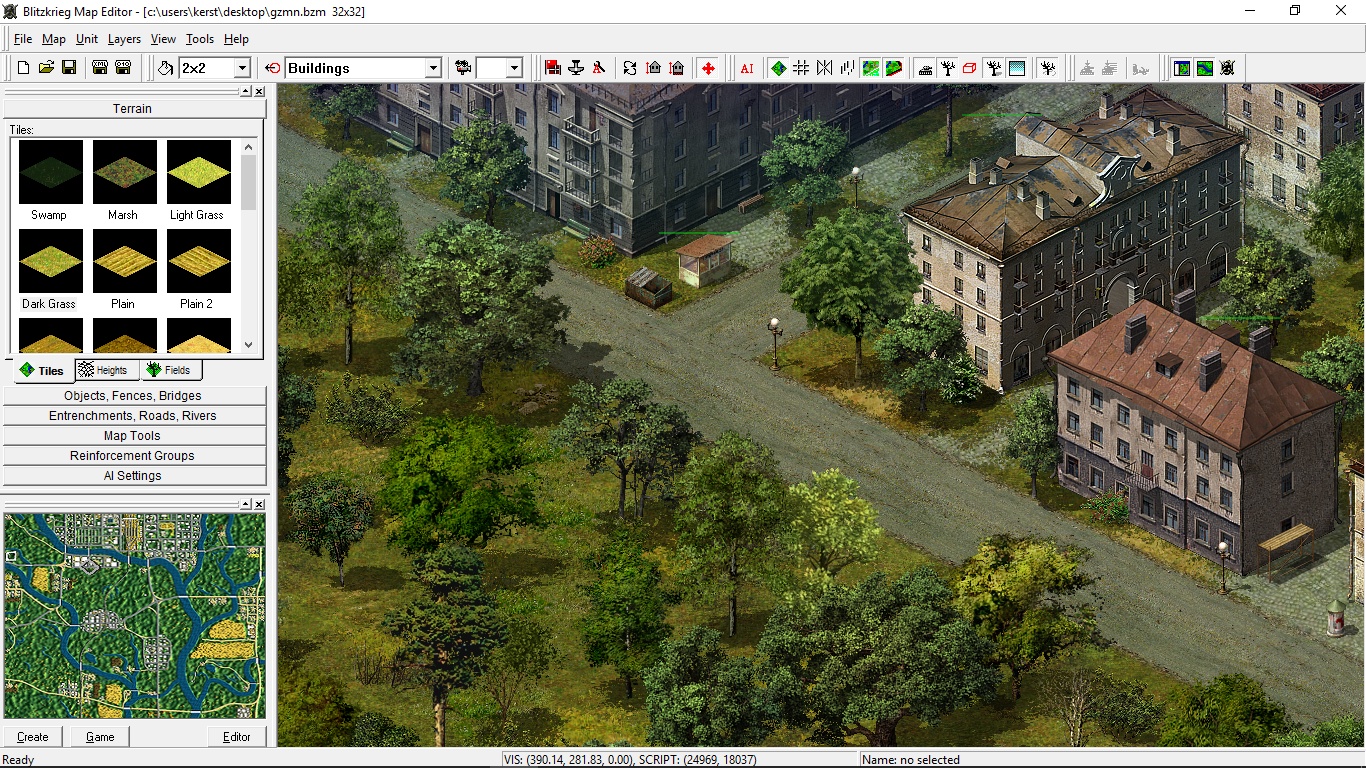The height and width of the screenshot is (768, 1366).
Task: Open the 2x2 brush size dropdown
Action: pos(241,68)
